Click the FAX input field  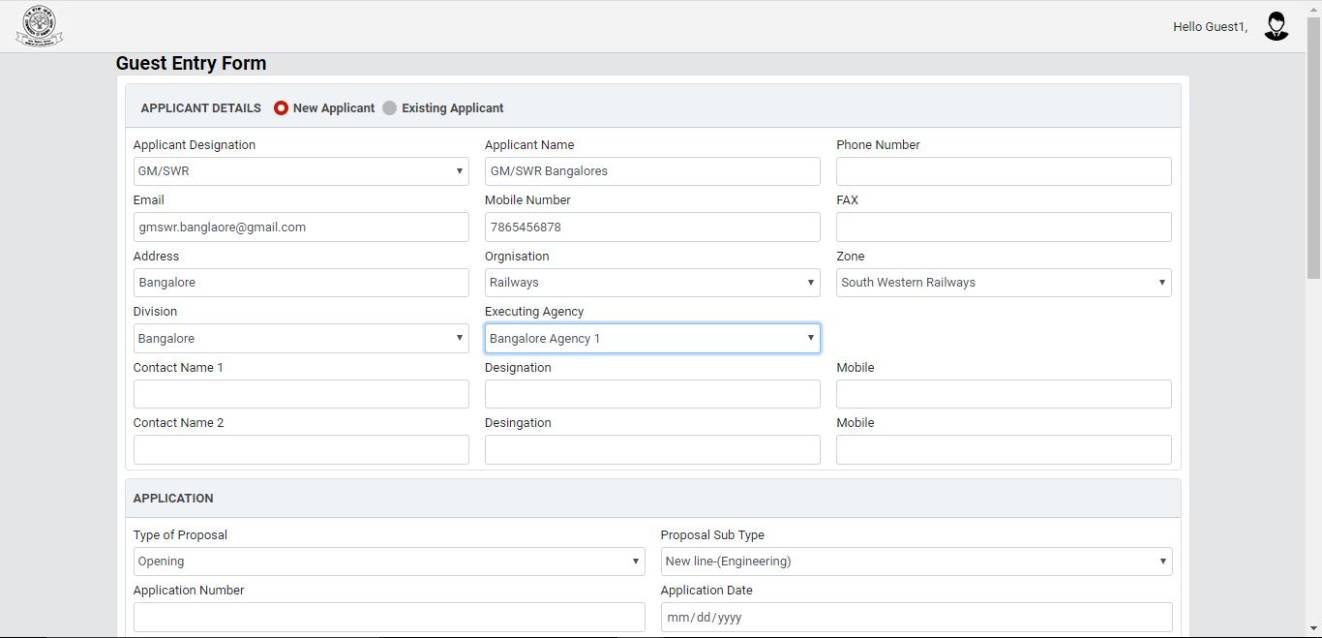click(x=1003, y=227)
